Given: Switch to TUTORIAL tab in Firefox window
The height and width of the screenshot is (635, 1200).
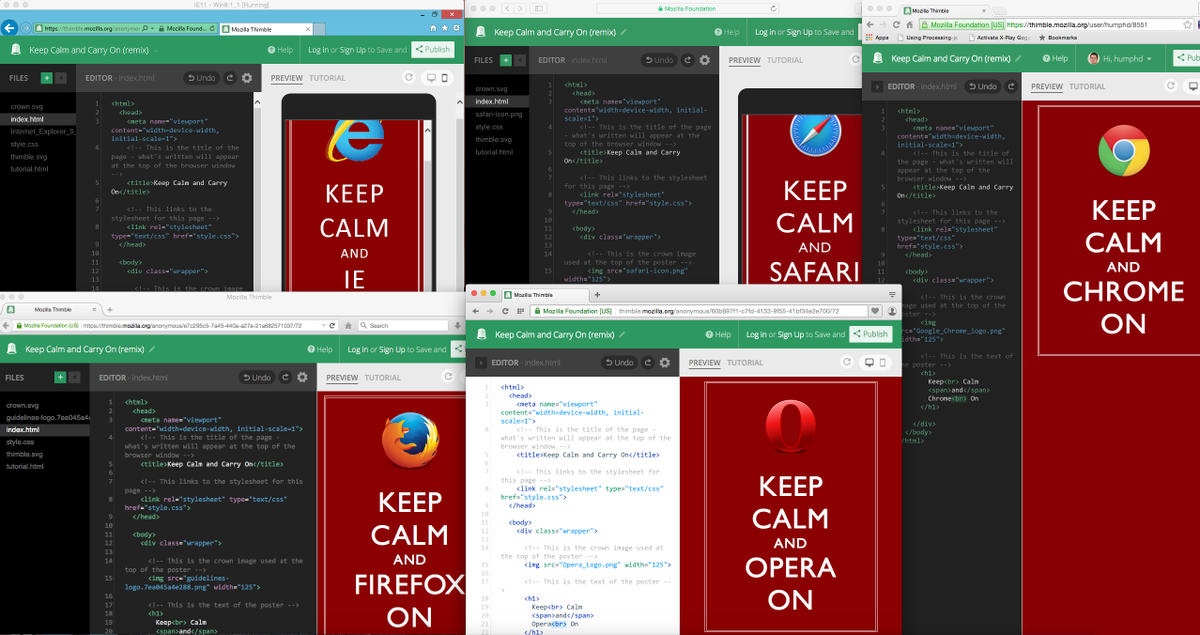Looking at the screenshot, I should click(x=383, y=377).
